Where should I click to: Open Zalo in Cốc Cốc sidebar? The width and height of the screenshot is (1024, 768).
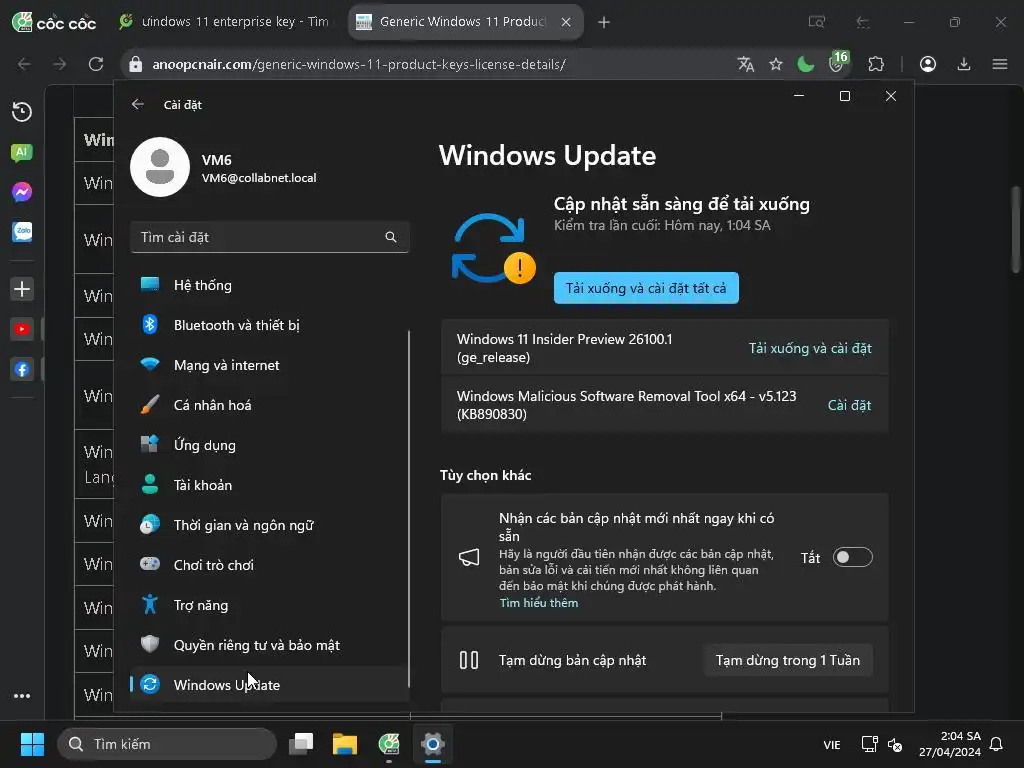(x=22, y=232)
